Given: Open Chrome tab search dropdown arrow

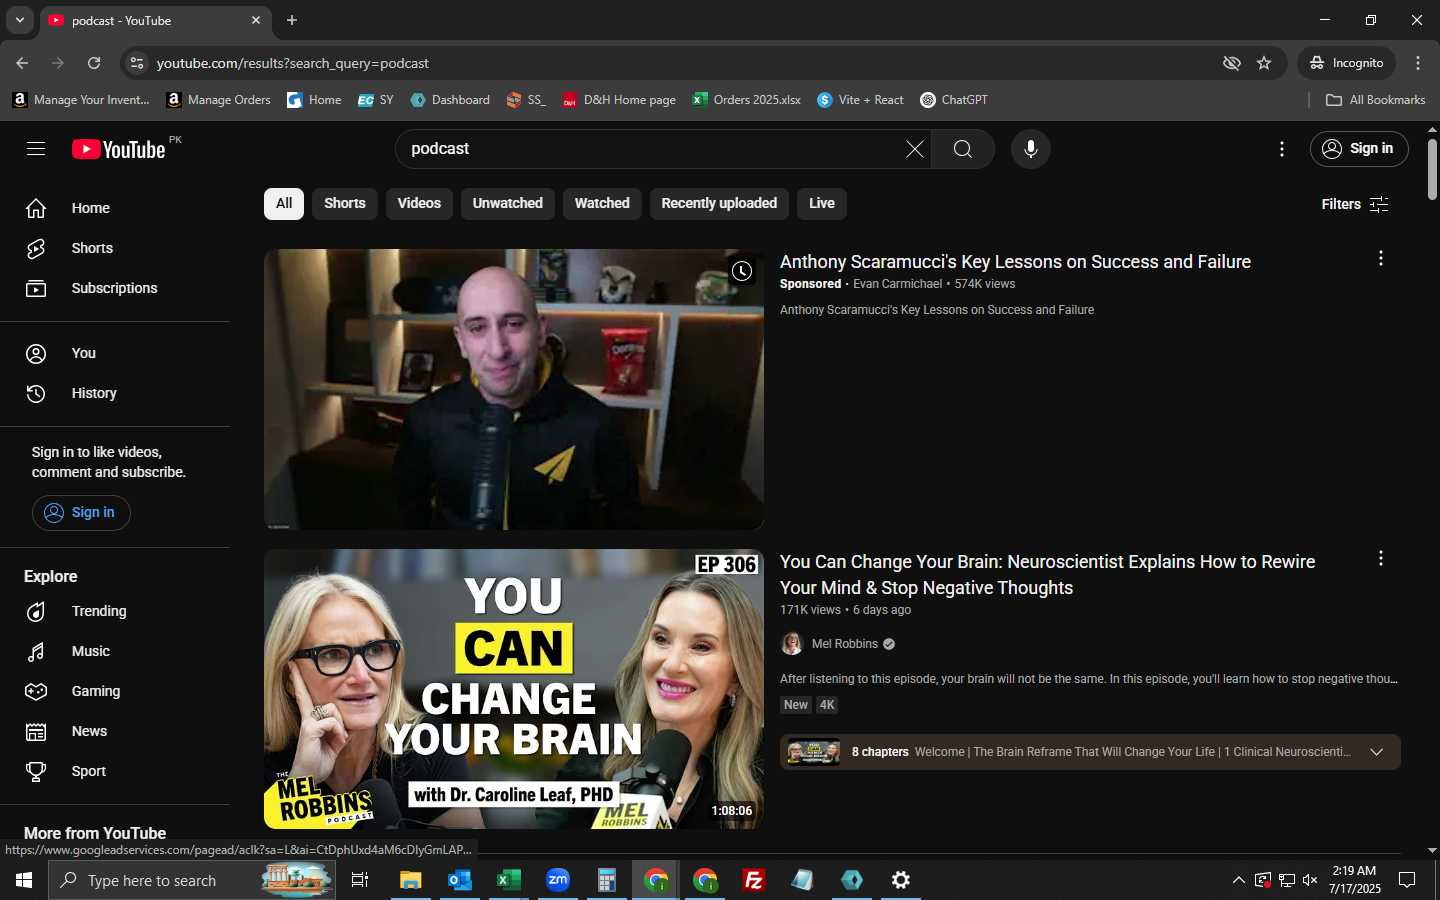Looking at the screenshot, I should pyautogui.click(x=19, y=20).
